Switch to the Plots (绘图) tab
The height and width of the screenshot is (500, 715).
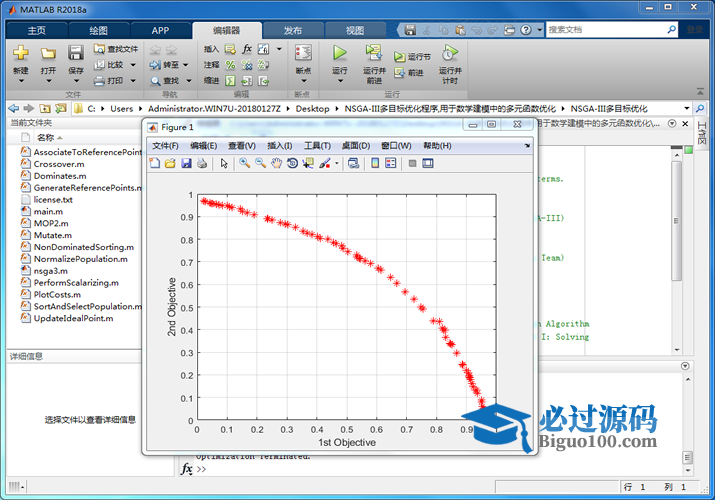pos(98,31)
